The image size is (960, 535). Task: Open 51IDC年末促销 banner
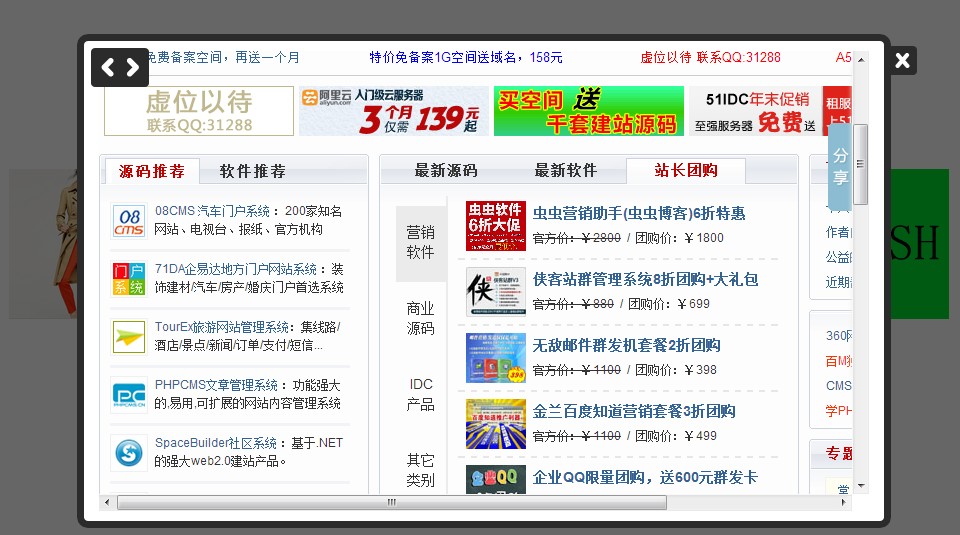coord(756,111)
